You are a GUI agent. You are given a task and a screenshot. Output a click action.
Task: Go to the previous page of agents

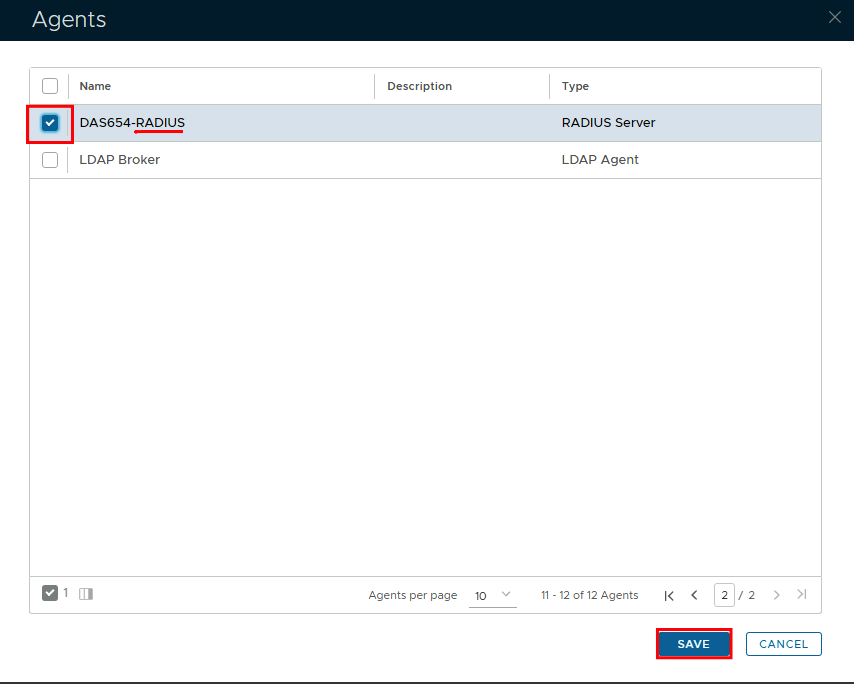[x=694, y=595]
